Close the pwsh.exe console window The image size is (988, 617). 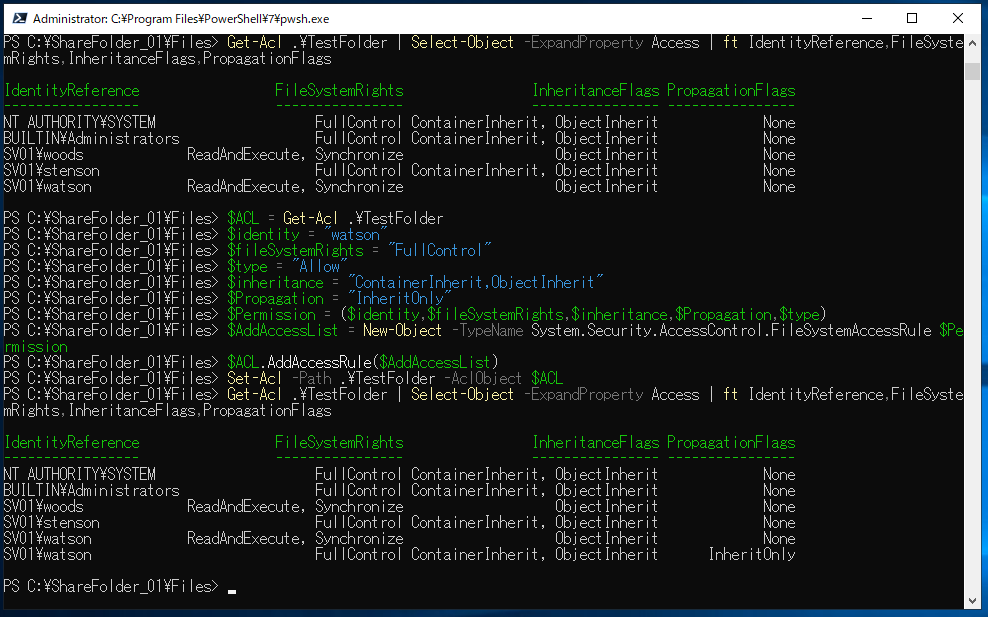click(x=957, y=18)
